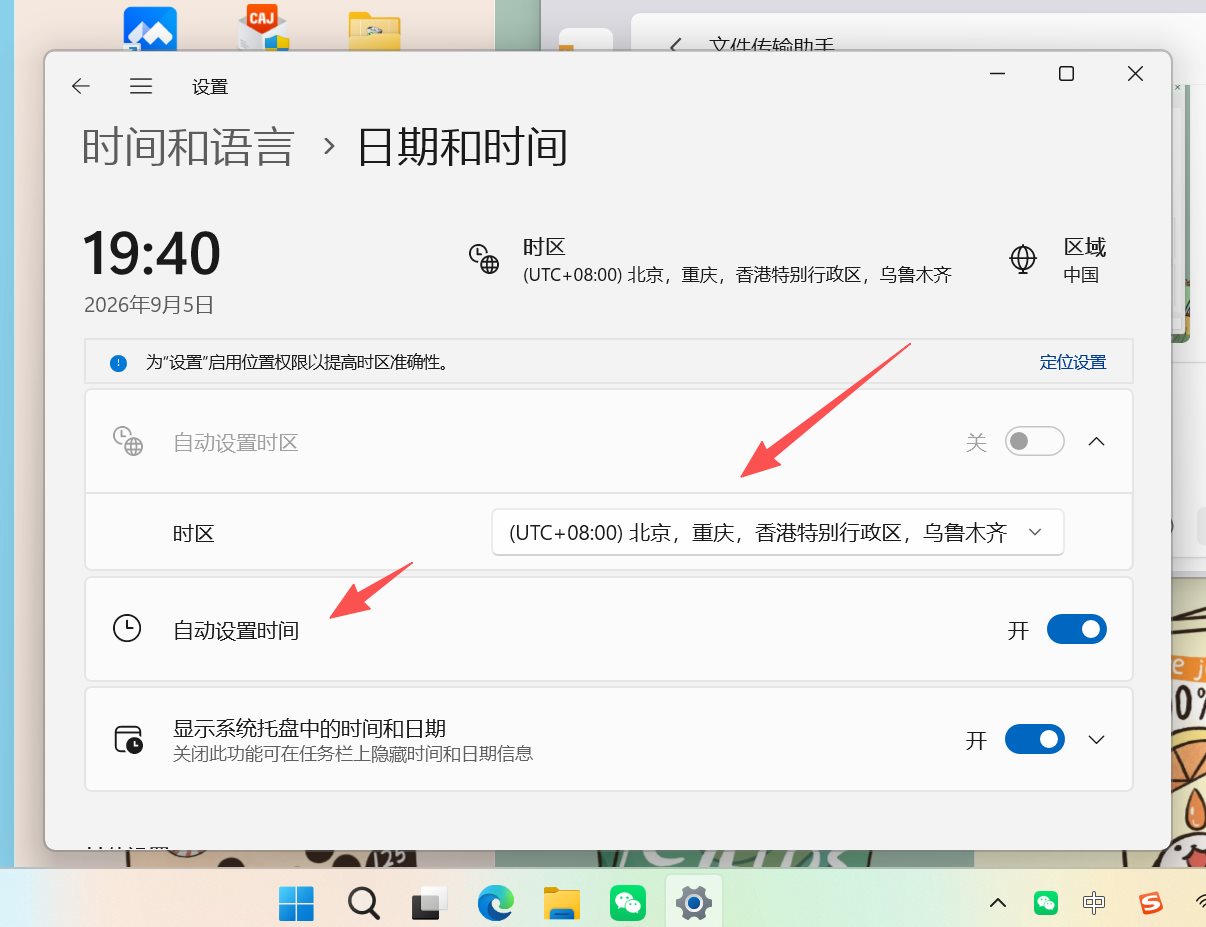Click the 设置 window title text
This screenshot has width=1206, height=927.
pos(210,87)
